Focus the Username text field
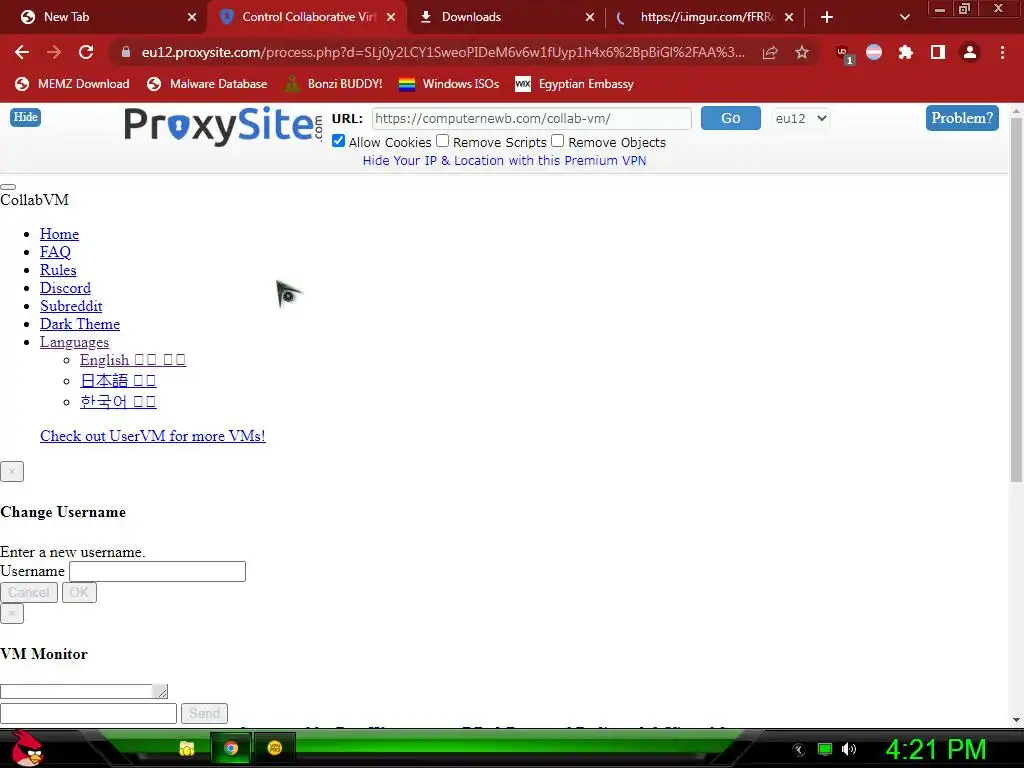The width and height of the screenshot is (1024, 768). pyautogui.click(x=157, y=571)
